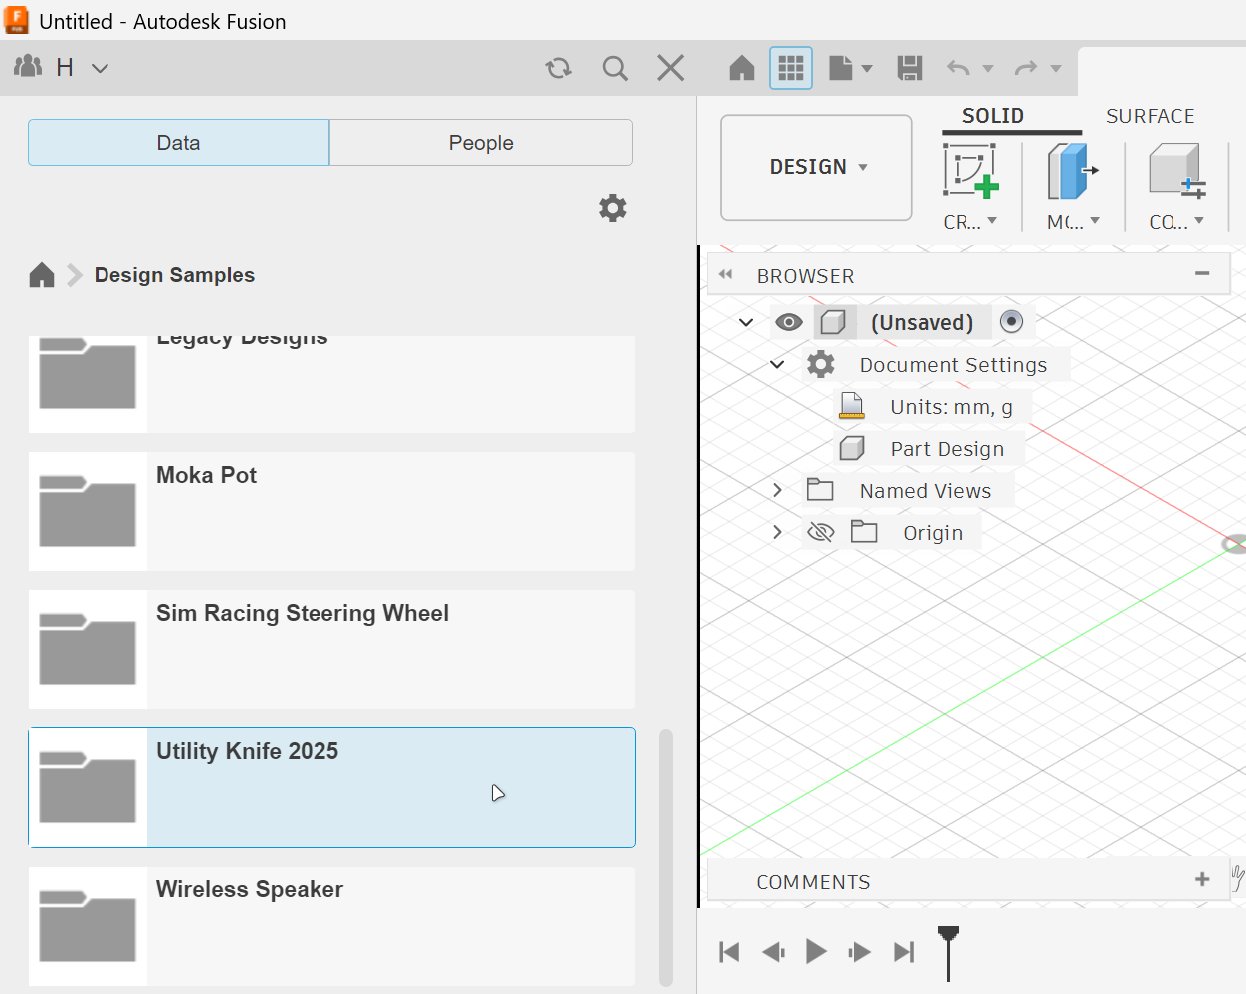
Task: Click Utility Knife 2025 folder icon
Action: click(88, 787)
